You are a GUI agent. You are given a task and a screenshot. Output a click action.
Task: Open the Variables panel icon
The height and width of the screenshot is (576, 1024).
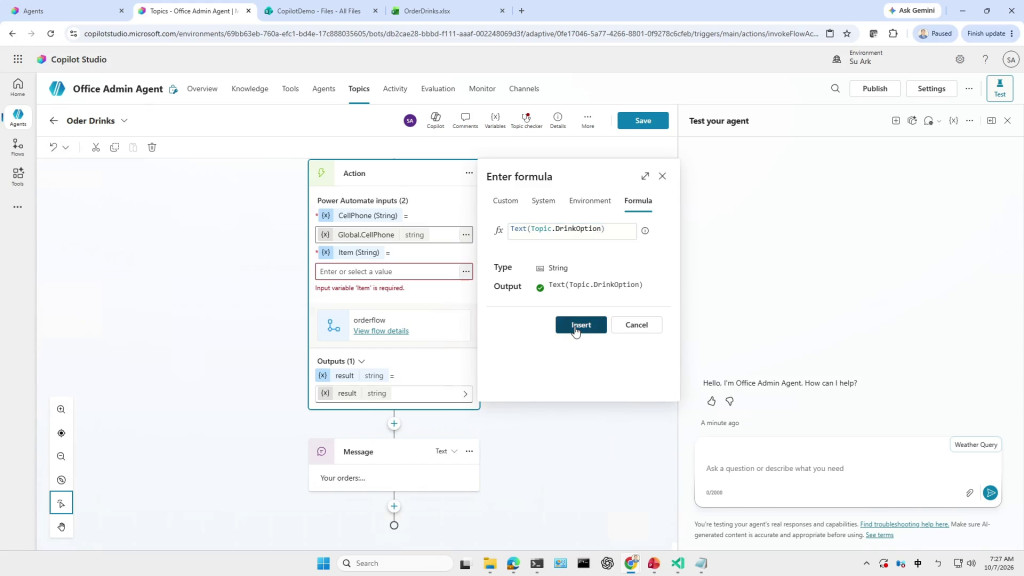point(495,120)
